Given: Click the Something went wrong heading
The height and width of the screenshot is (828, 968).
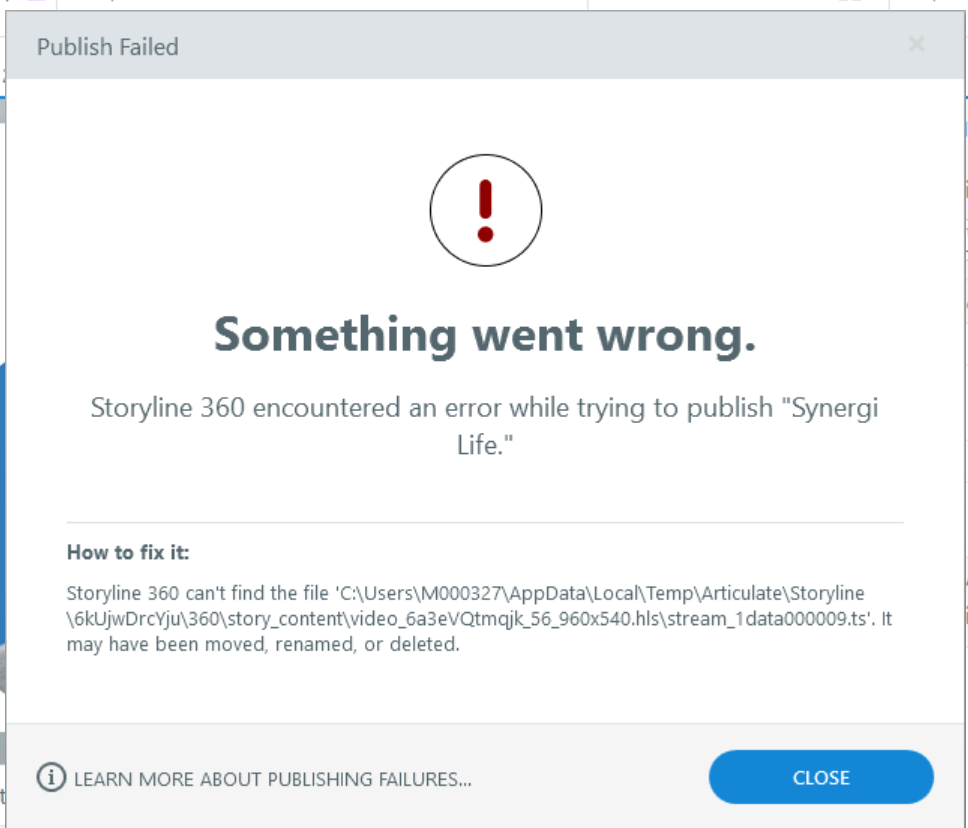Looking at the screenshot, I should click(x=485, y=335).
